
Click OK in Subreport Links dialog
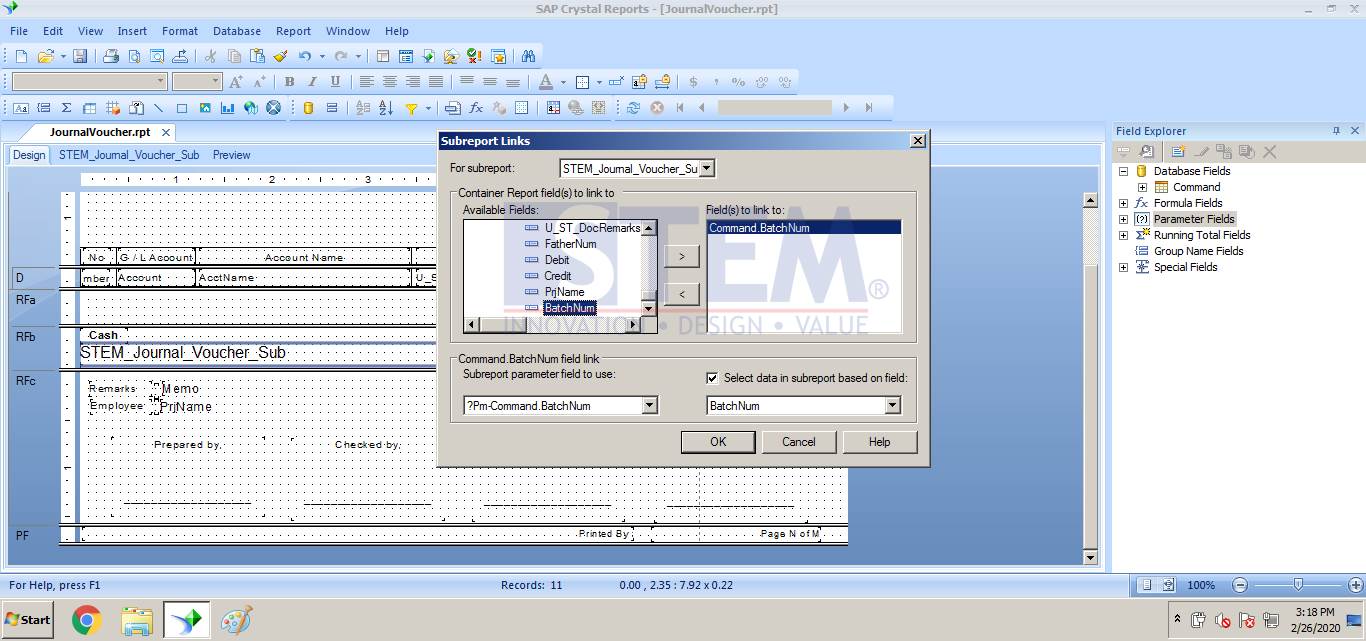(x=718, y=442)
